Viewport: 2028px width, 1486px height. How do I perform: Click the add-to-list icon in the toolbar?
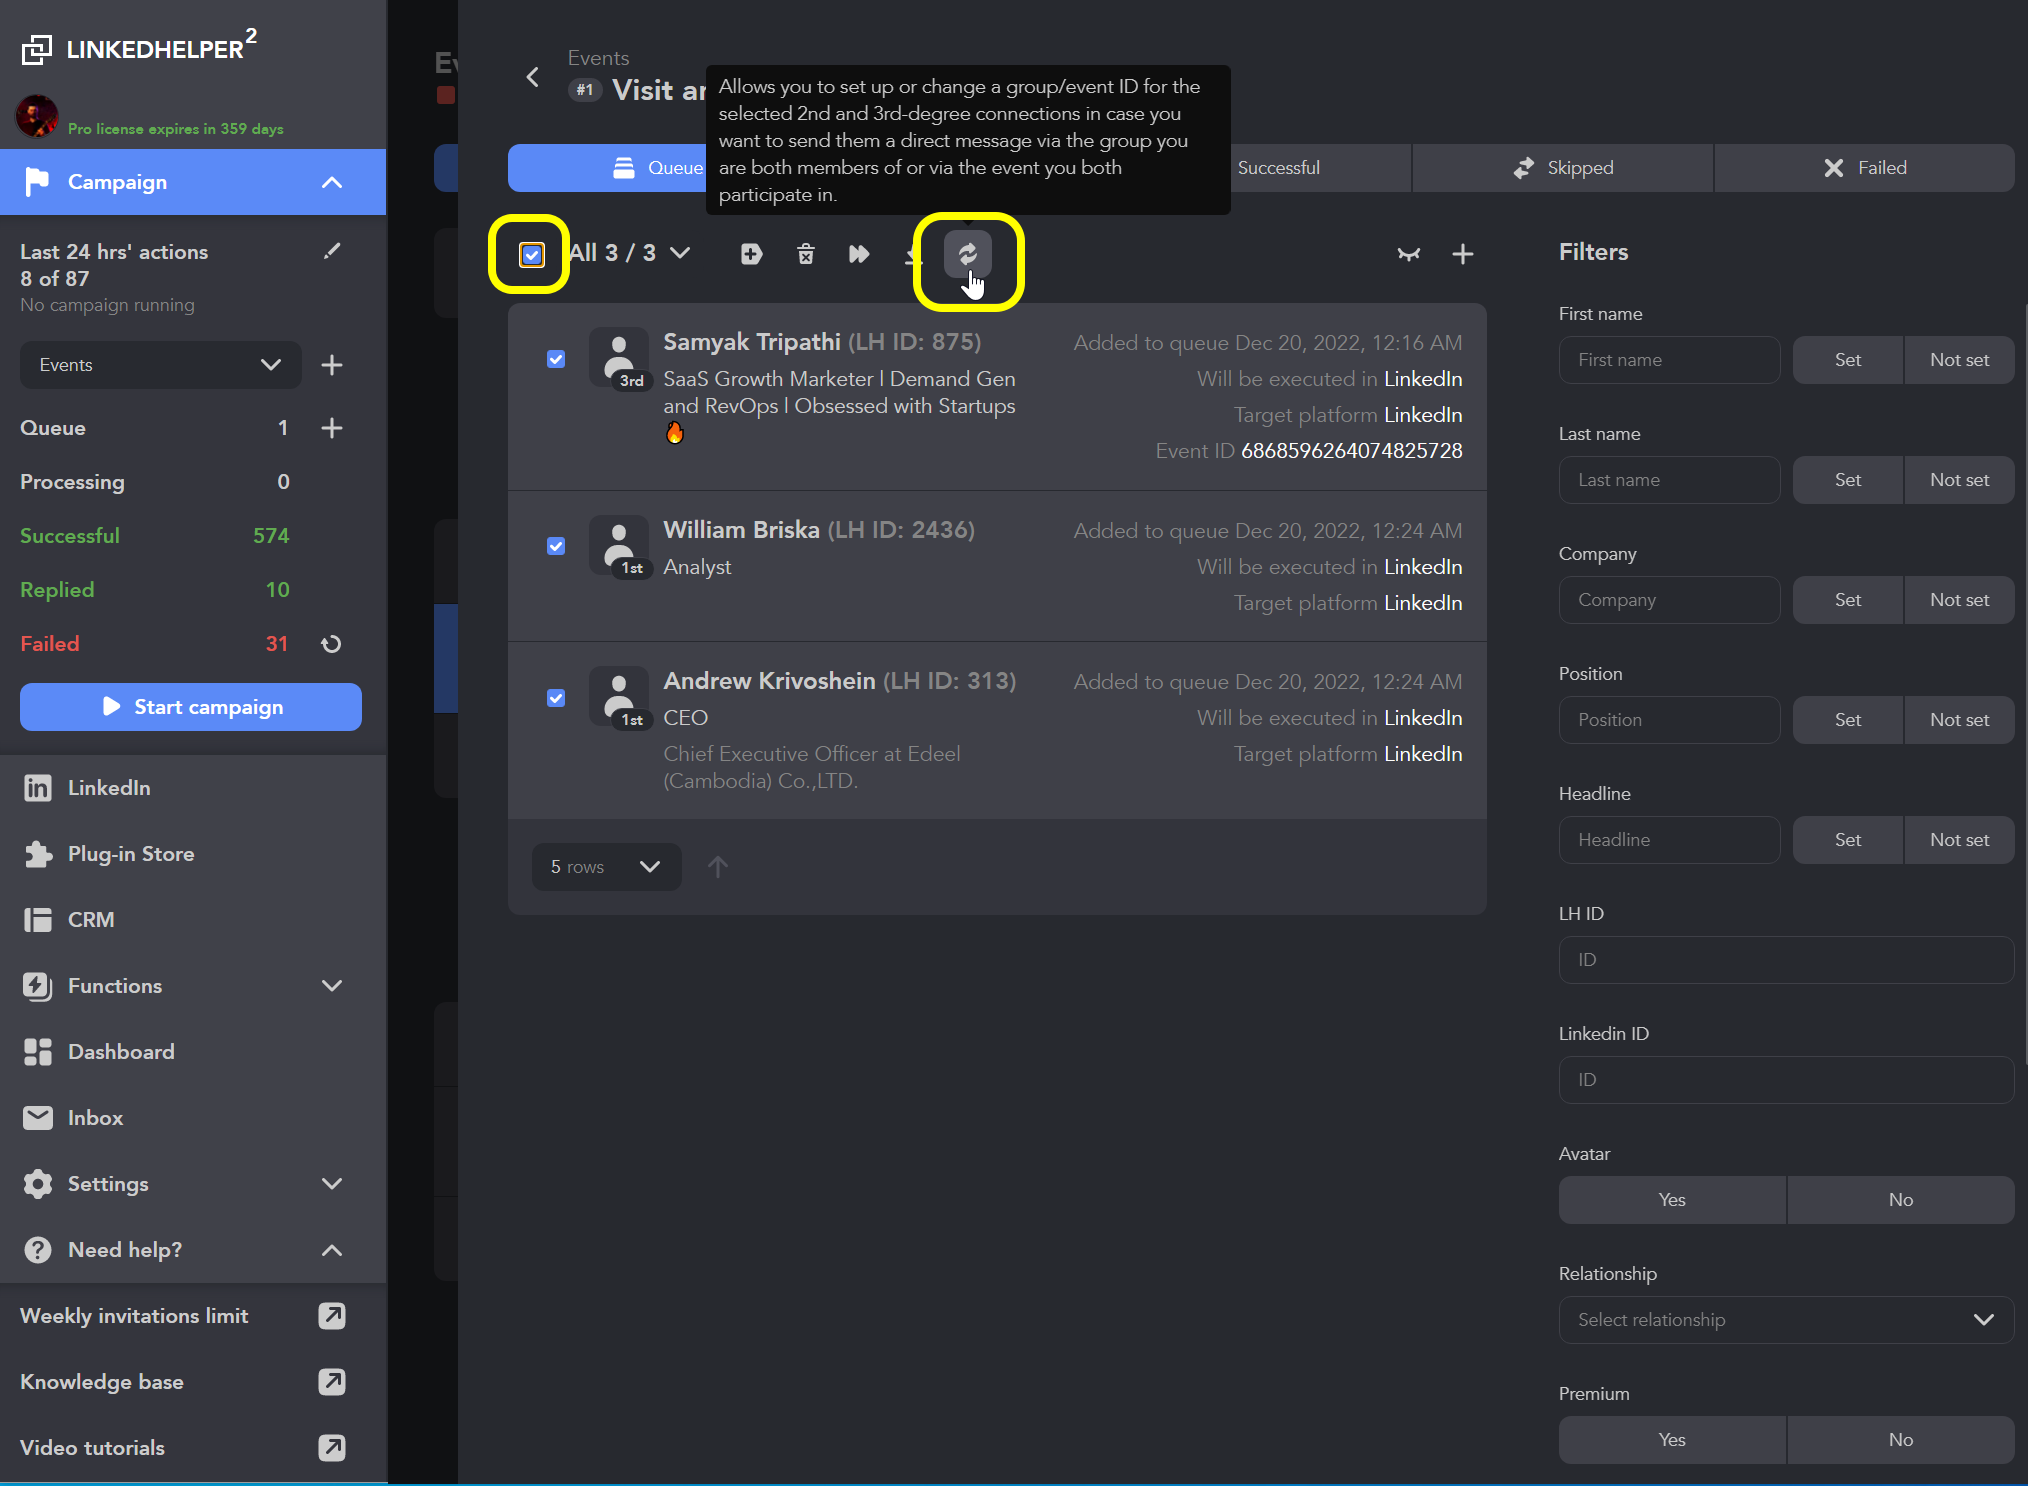[x=751, y=254]
